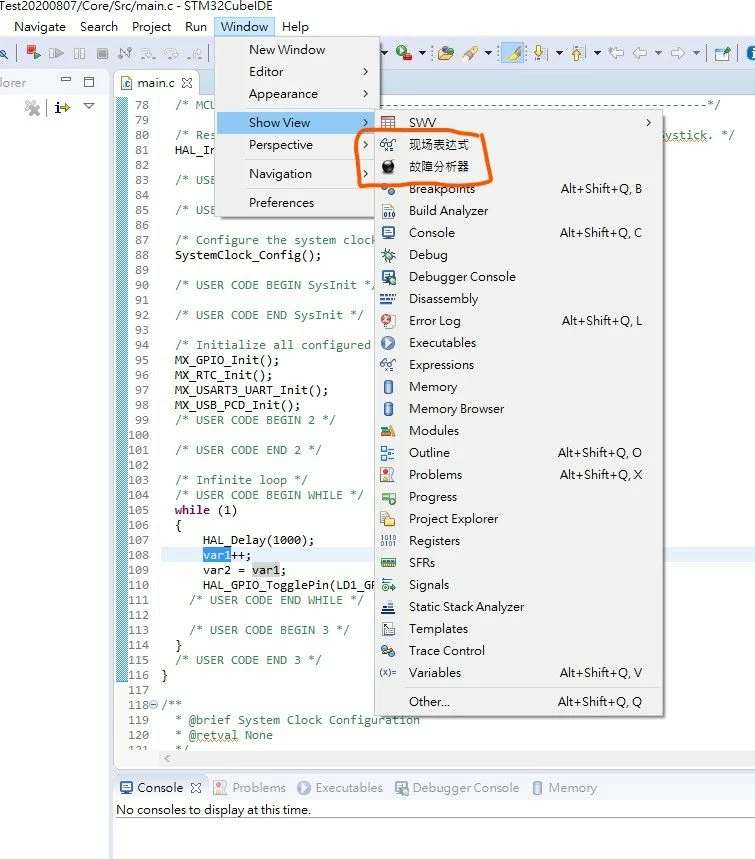755x859 pixels.
Task: Open the 现场表达式 view
Action: point(518,145)
